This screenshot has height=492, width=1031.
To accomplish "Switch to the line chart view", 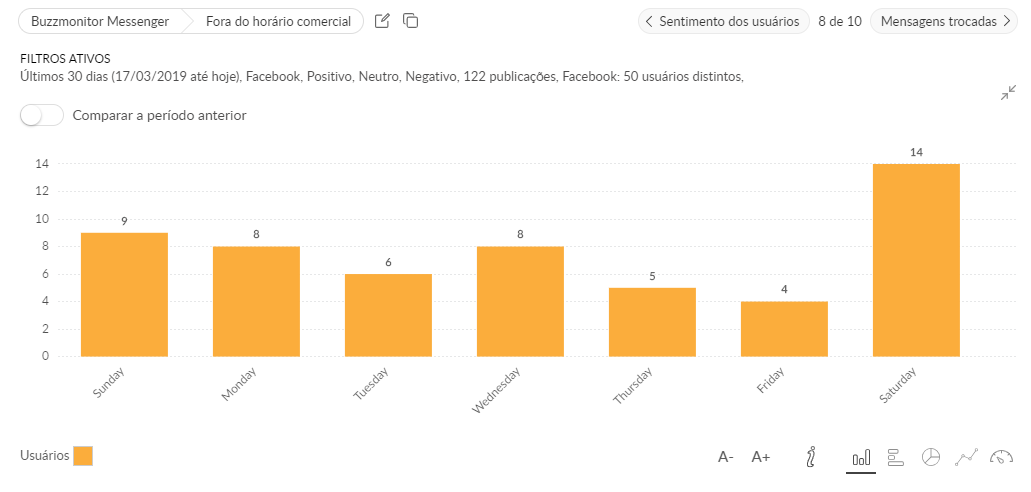I will tap(966, 457).
